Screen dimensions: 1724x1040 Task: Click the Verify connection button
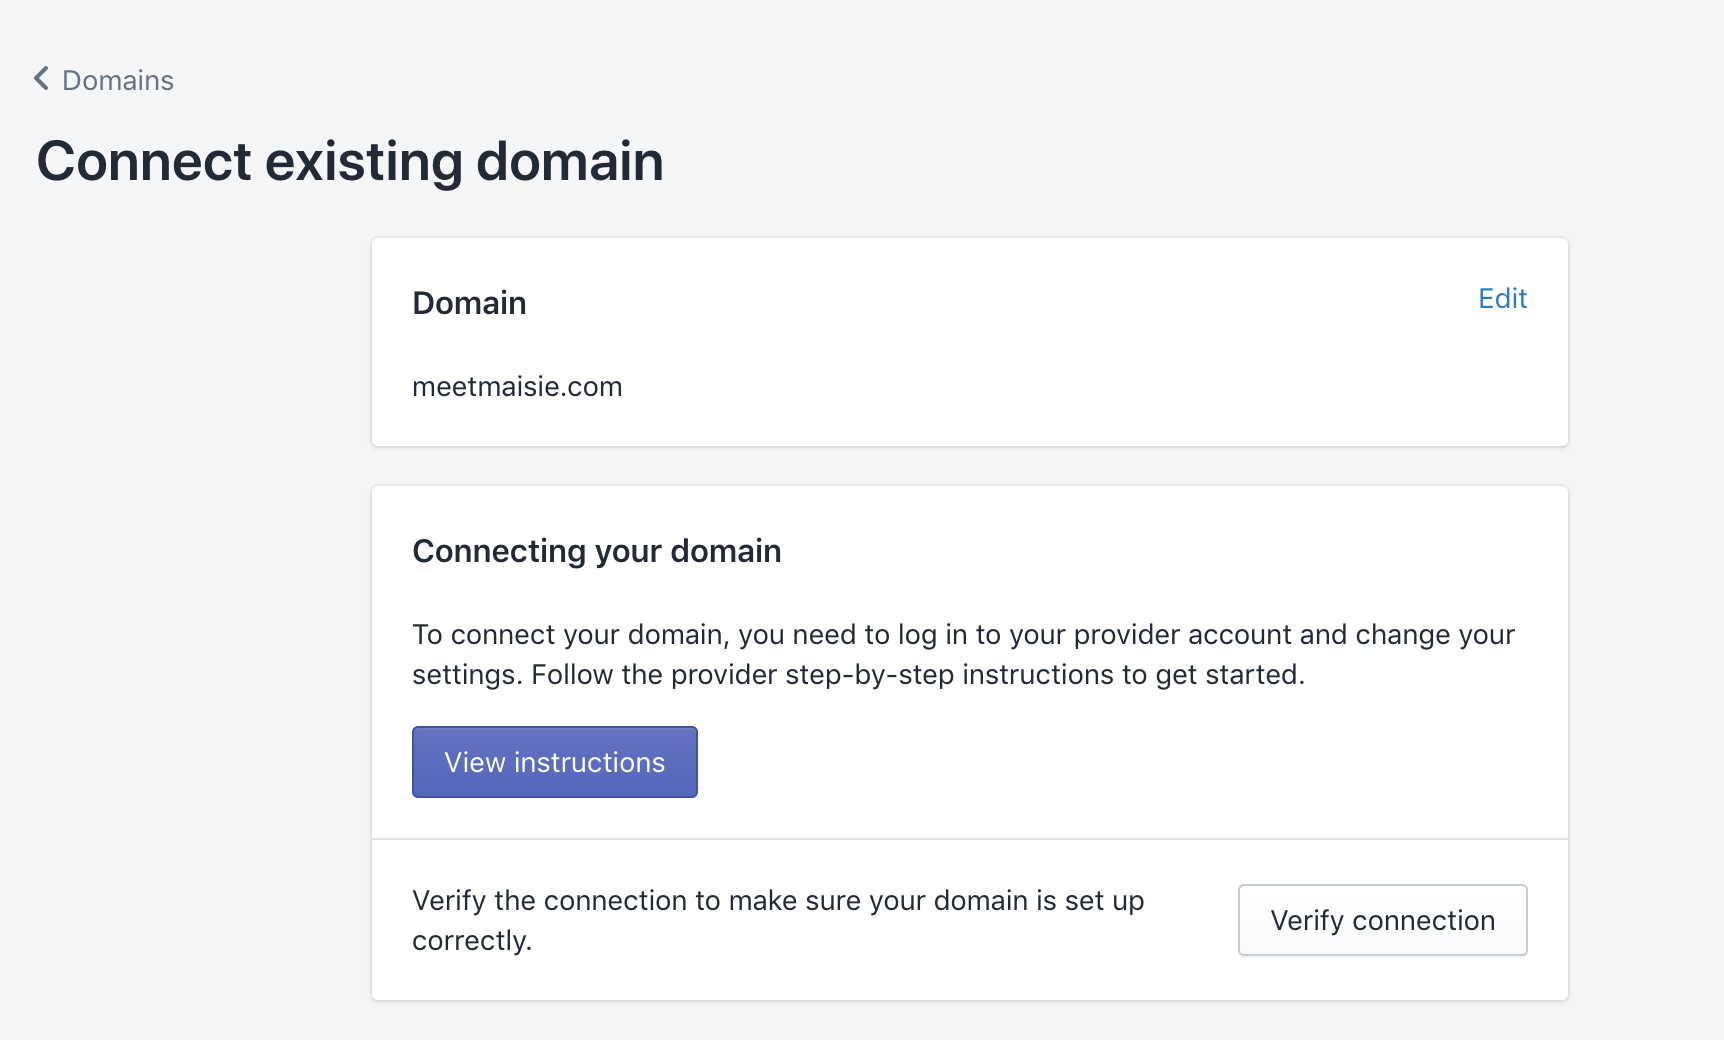pos(1382,920)
